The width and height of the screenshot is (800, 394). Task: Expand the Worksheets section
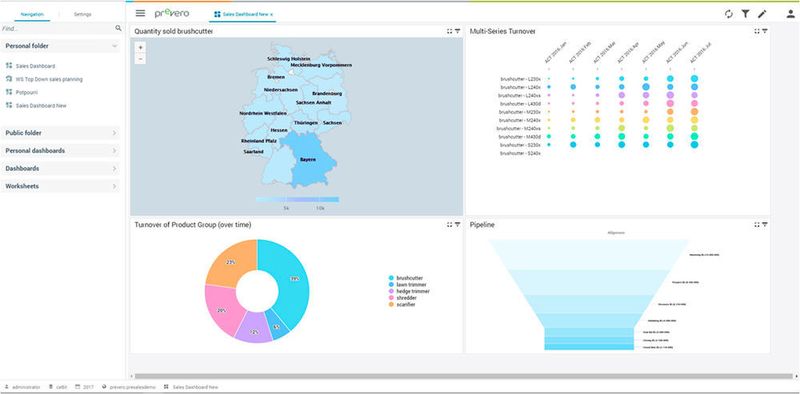coord(60,186)
